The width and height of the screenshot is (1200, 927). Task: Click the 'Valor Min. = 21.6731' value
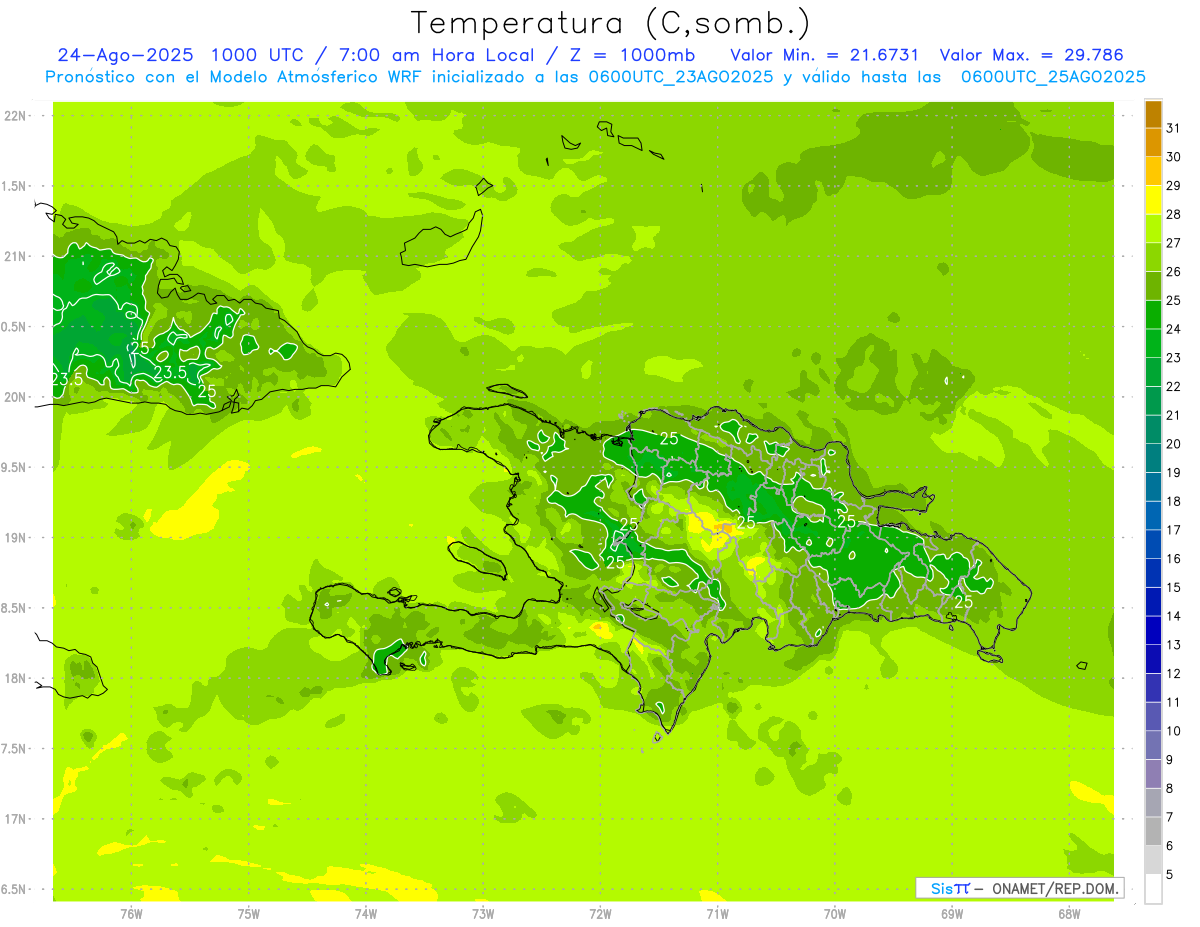pos(825,55)
